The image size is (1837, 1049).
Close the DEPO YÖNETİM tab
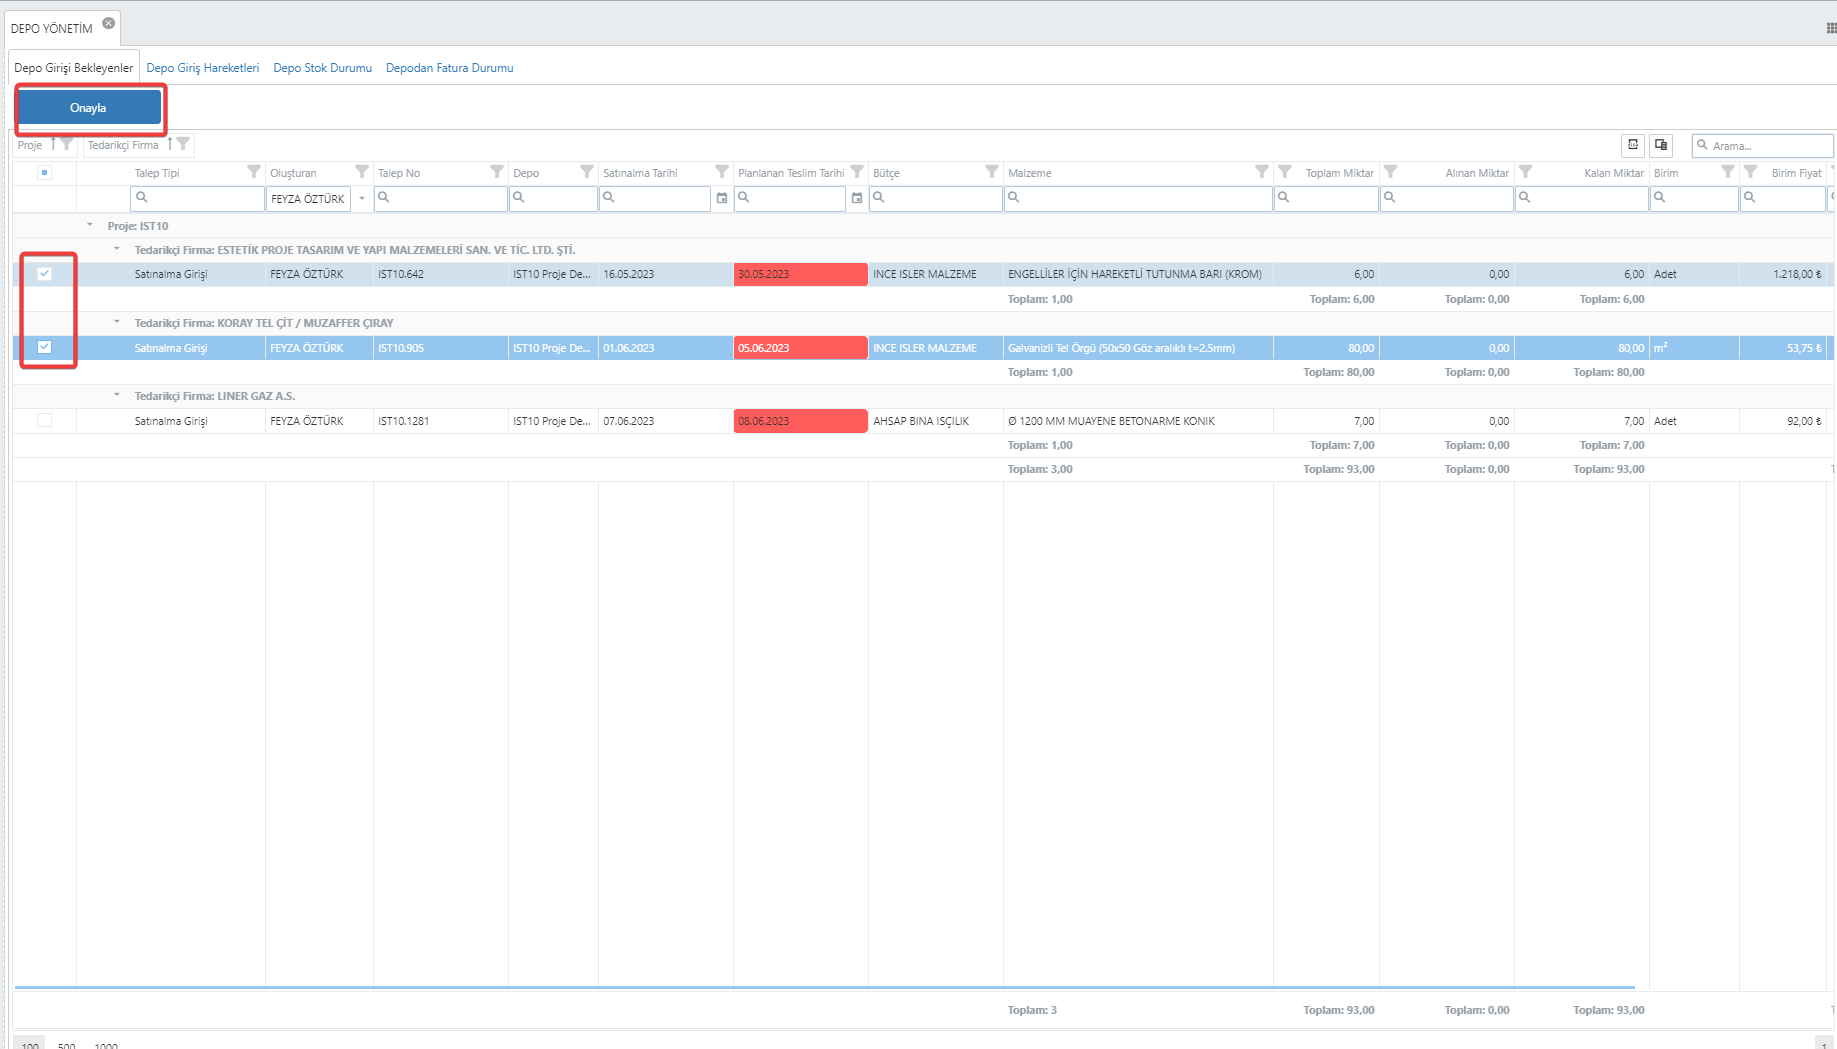pos(108,23)
